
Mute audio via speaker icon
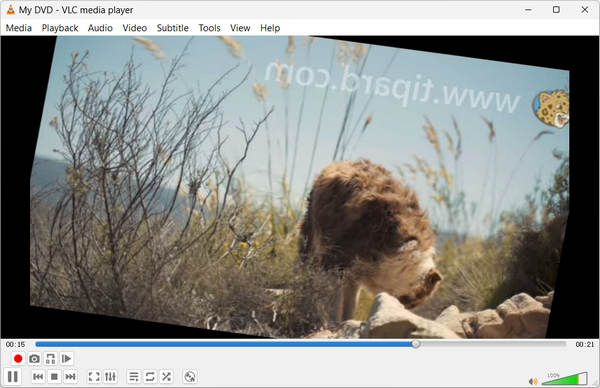click(533, 381)
